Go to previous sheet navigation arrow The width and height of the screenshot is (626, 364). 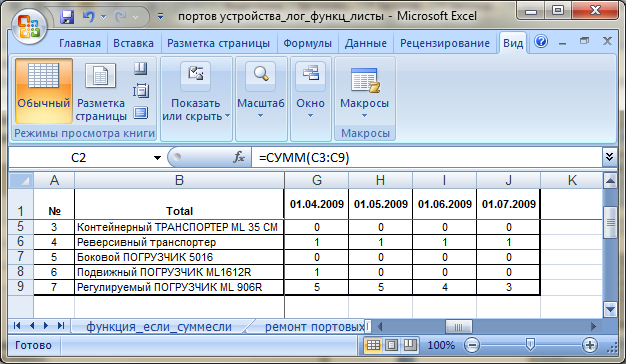[x=32, y=326]
